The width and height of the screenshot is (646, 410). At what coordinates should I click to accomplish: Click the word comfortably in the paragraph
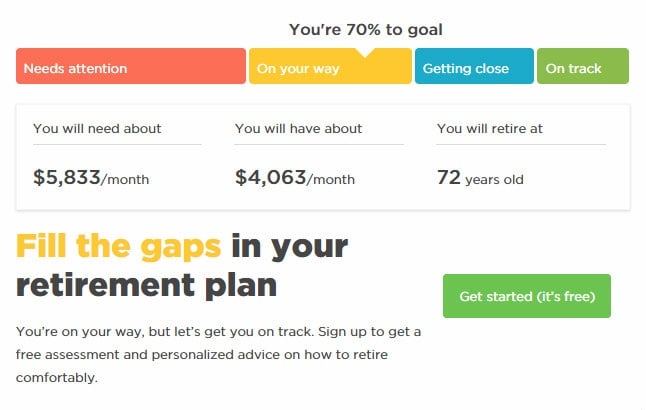57,378
